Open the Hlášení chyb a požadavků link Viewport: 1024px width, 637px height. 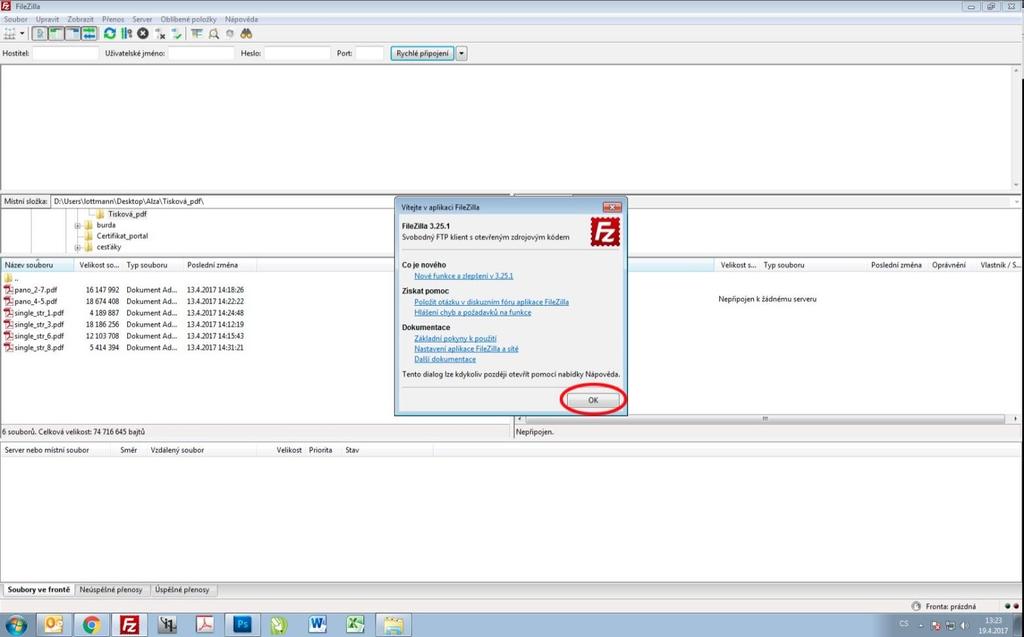tap(473, 312)
